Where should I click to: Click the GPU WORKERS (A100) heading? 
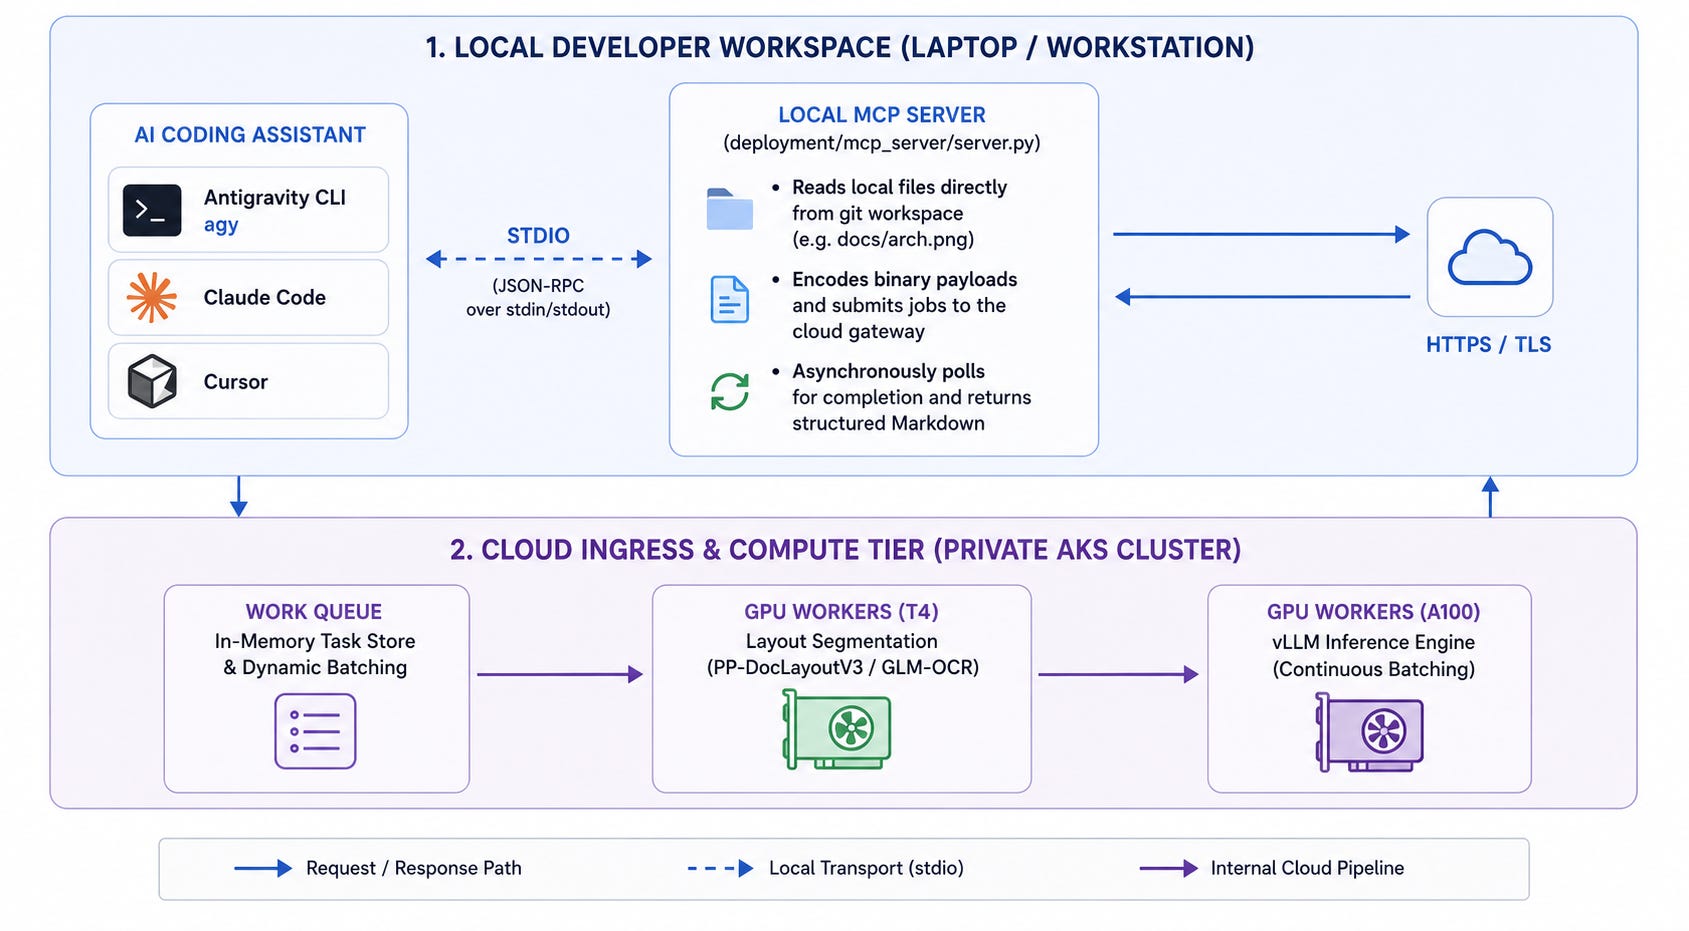click(1373, 612)
